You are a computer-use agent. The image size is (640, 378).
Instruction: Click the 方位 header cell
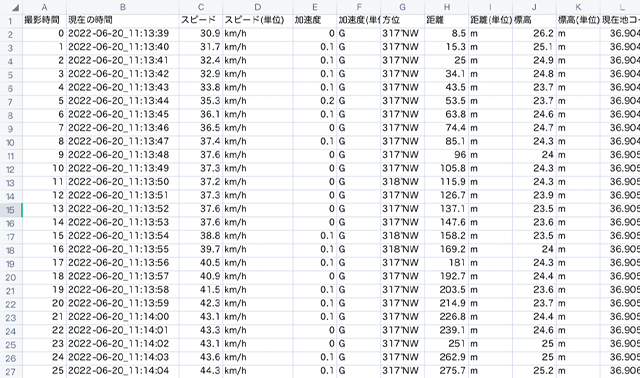click(x=402, y=20)
